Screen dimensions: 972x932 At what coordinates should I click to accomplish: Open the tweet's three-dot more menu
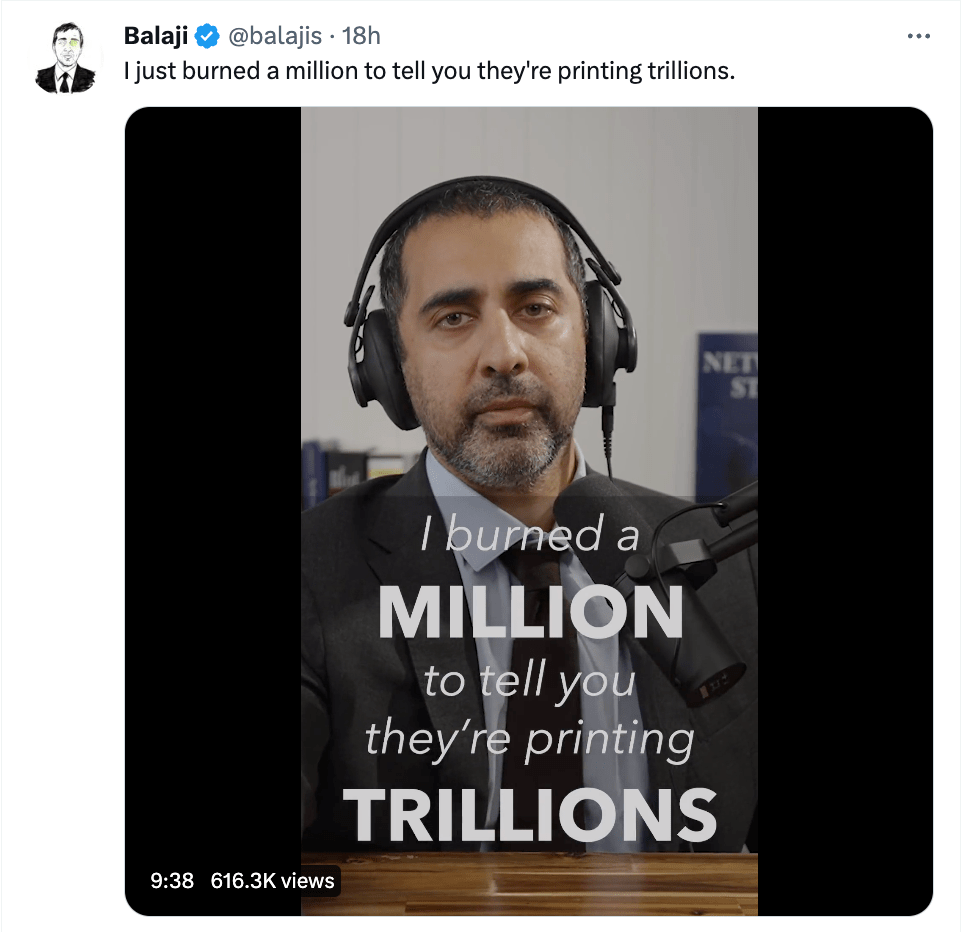tap(918, 37)
